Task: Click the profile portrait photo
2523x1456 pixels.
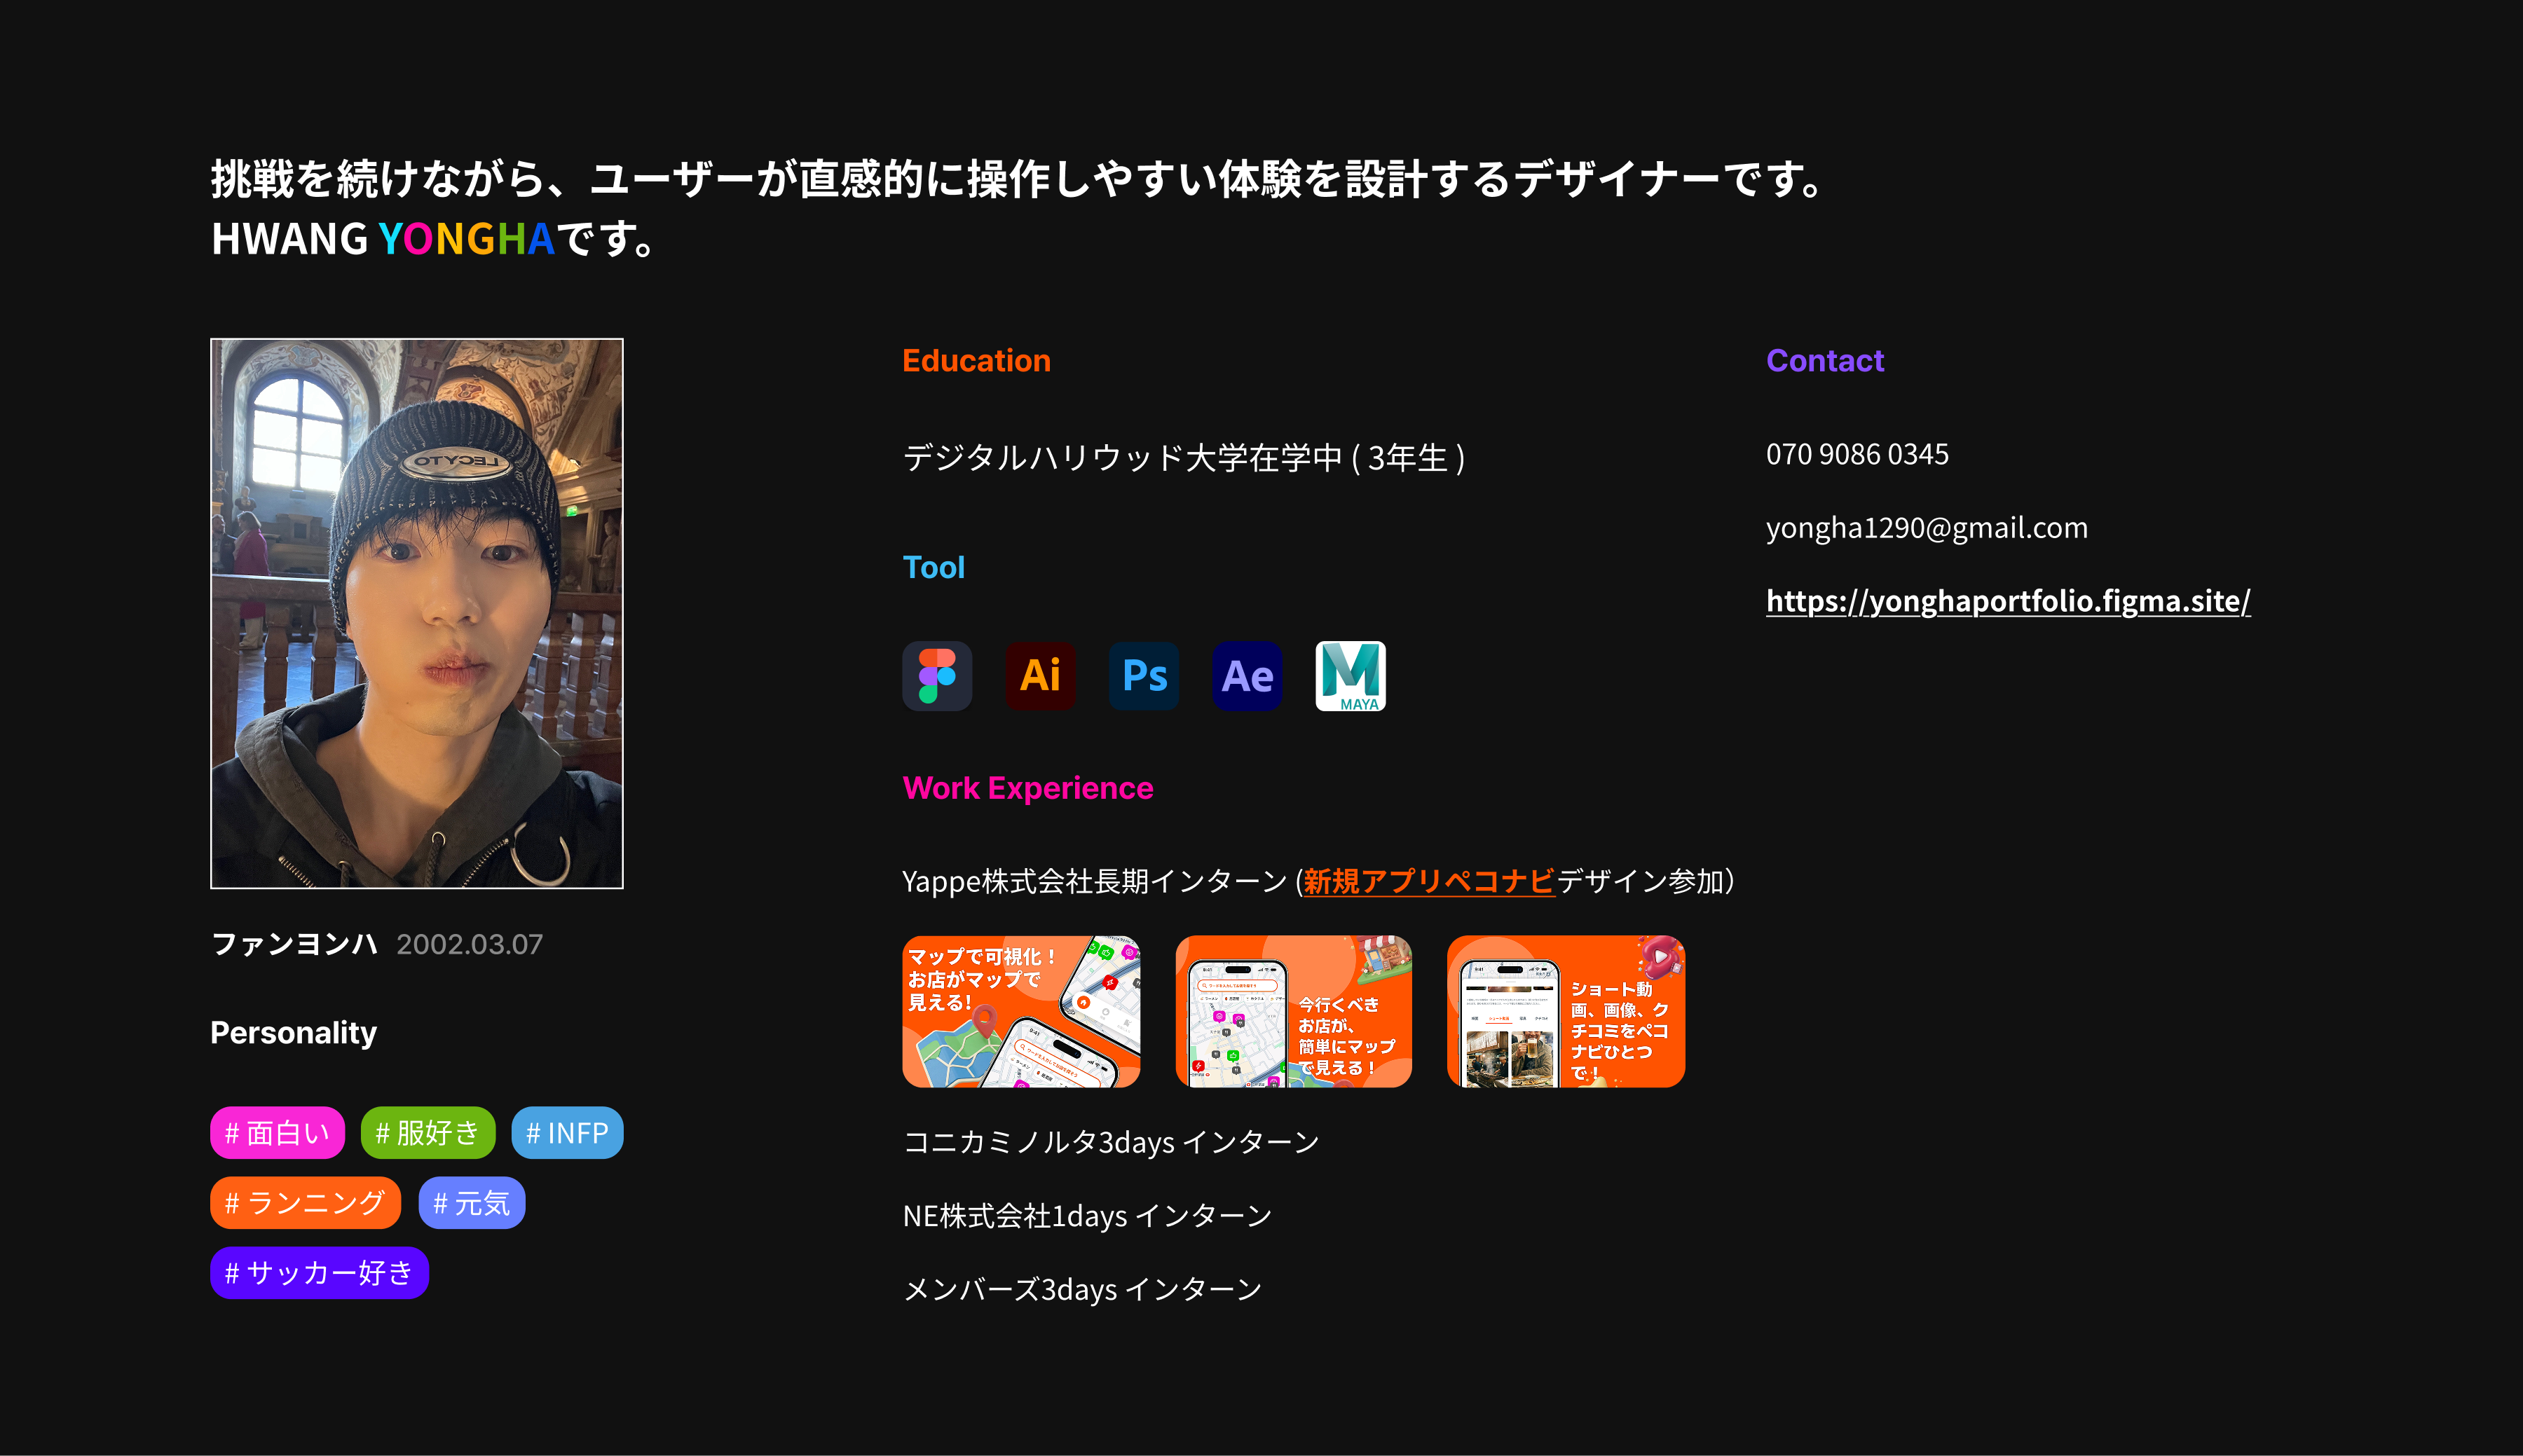Action: (416, 613)
